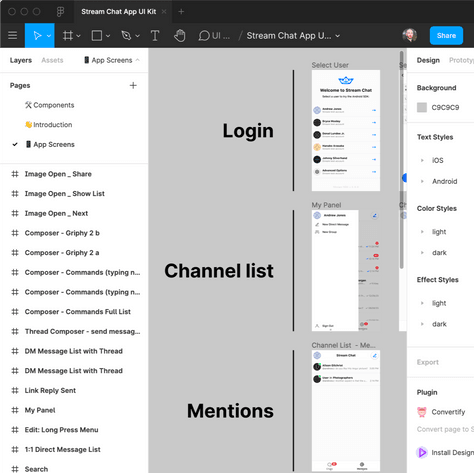
Task: Click the Mentions heading on canvas
Action: (230, 411)
